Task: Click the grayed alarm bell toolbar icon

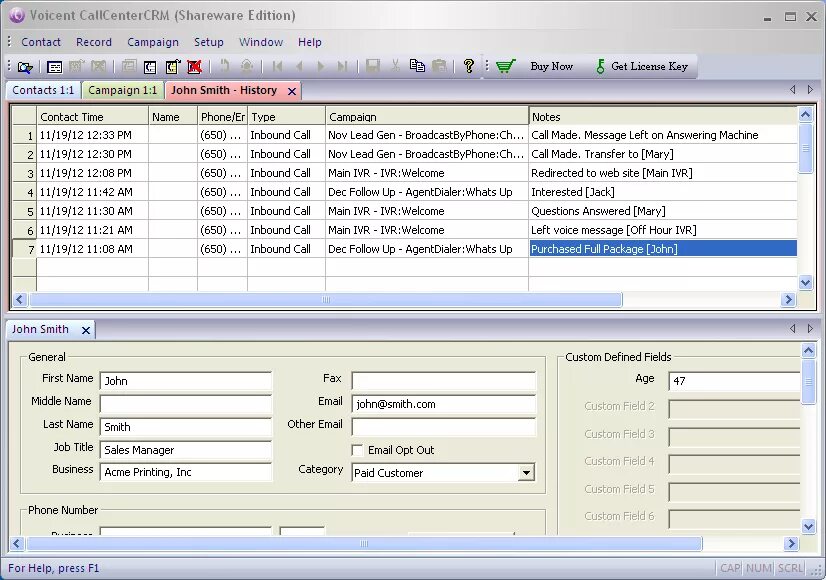Action: tap(247, 66)
